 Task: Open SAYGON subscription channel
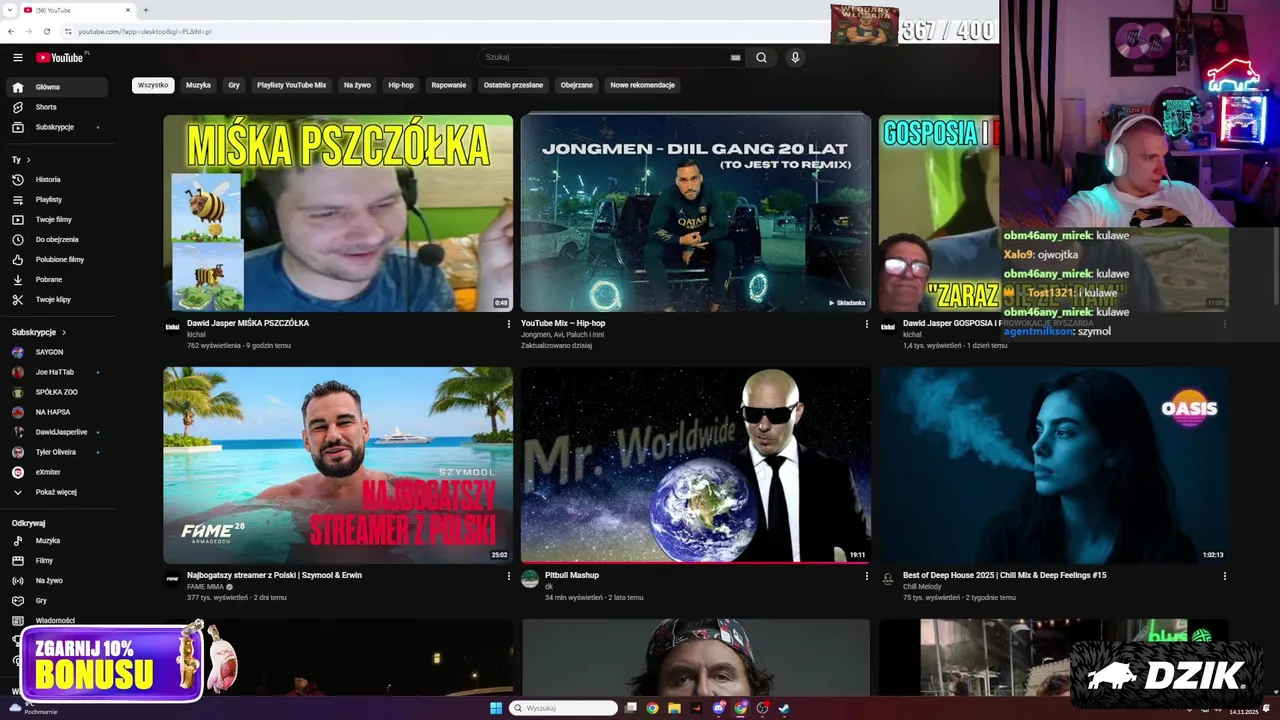coord(56,352)
